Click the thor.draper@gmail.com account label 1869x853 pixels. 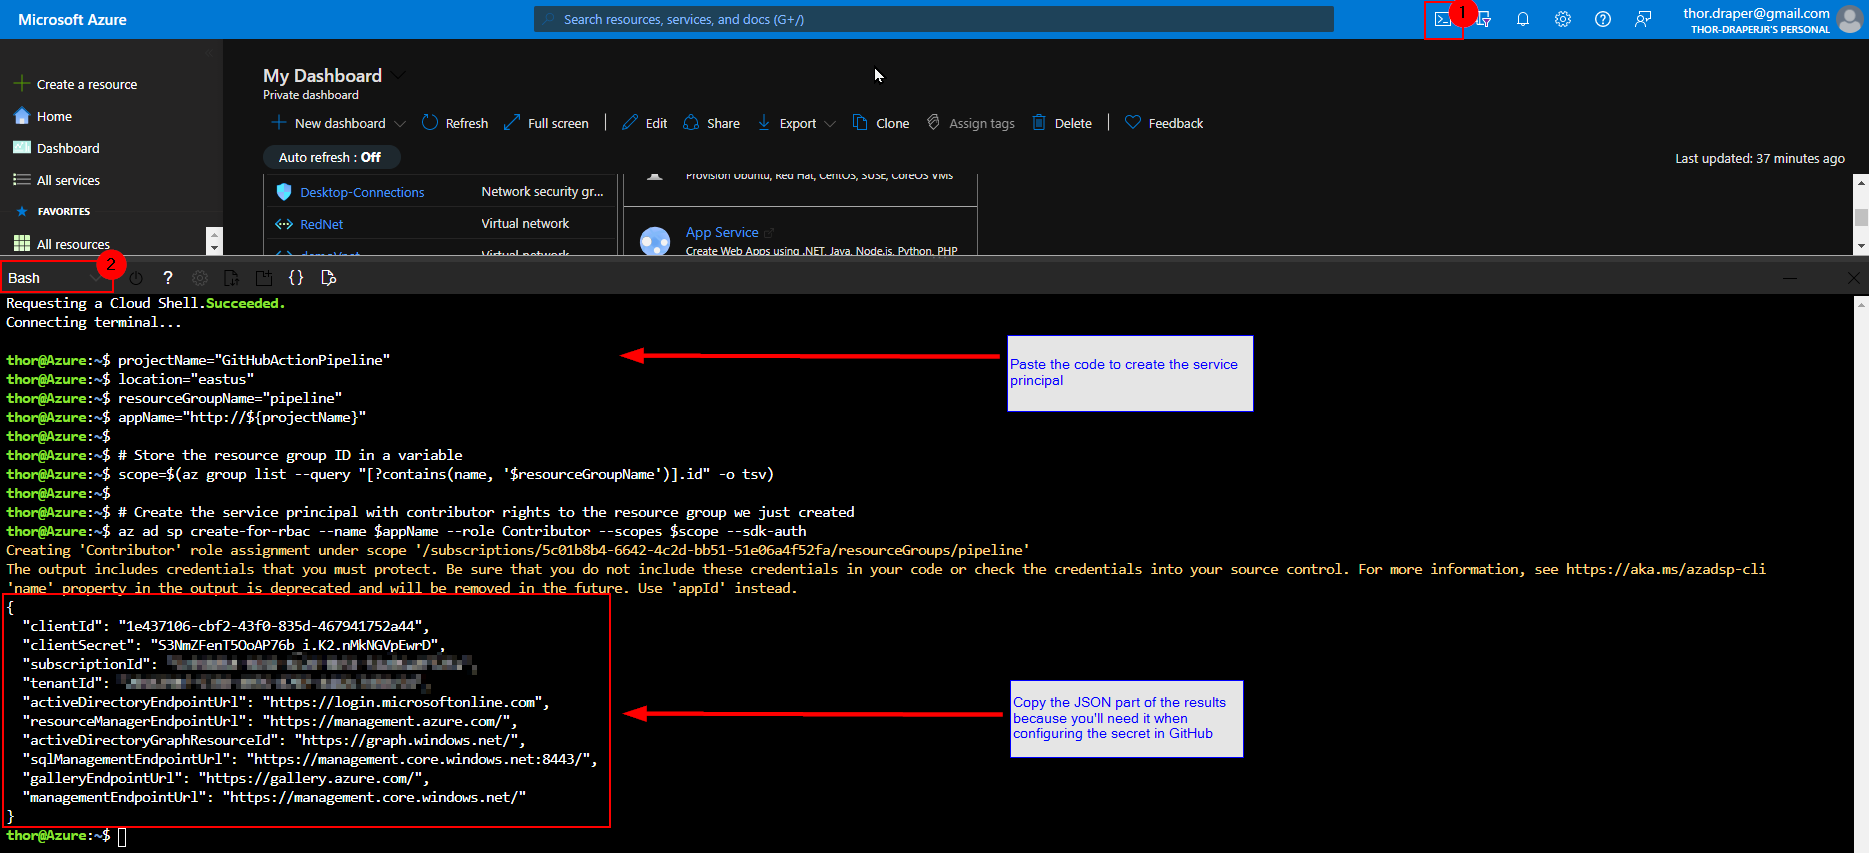(1756, 13)
